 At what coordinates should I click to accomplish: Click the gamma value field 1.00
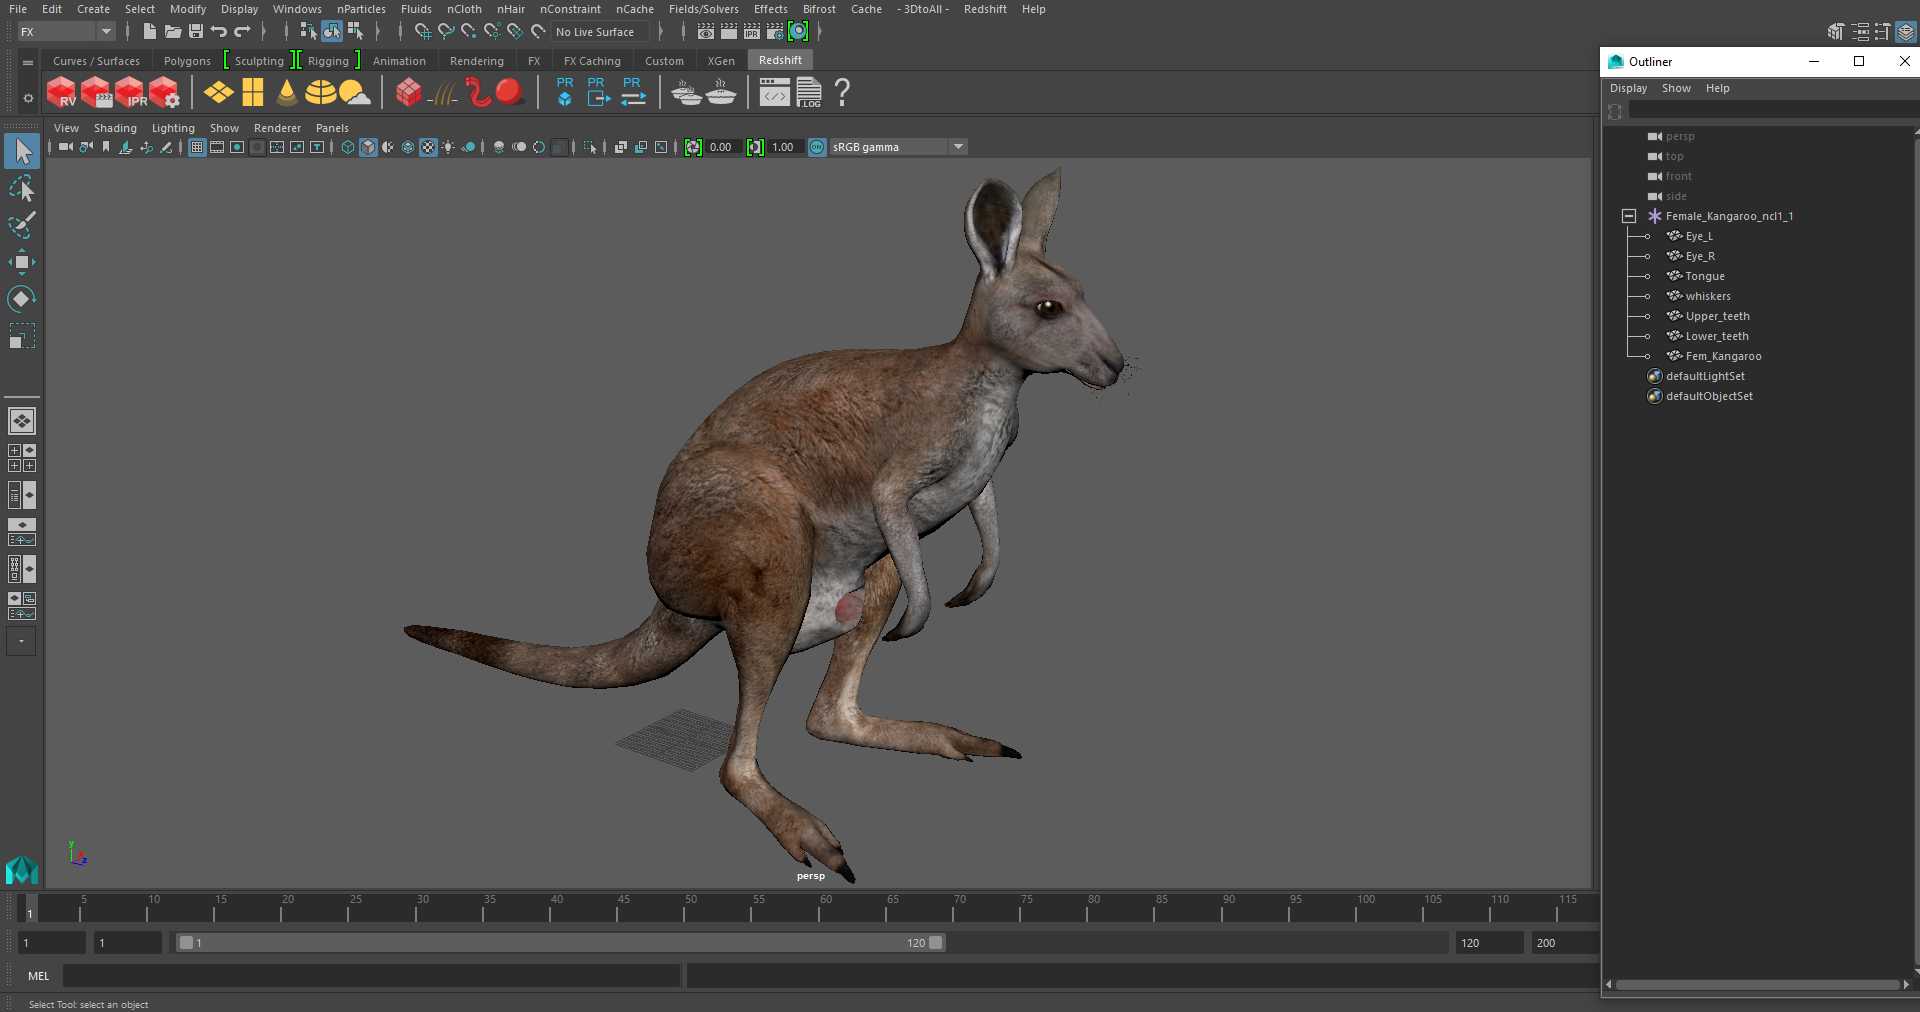point(786,147)
